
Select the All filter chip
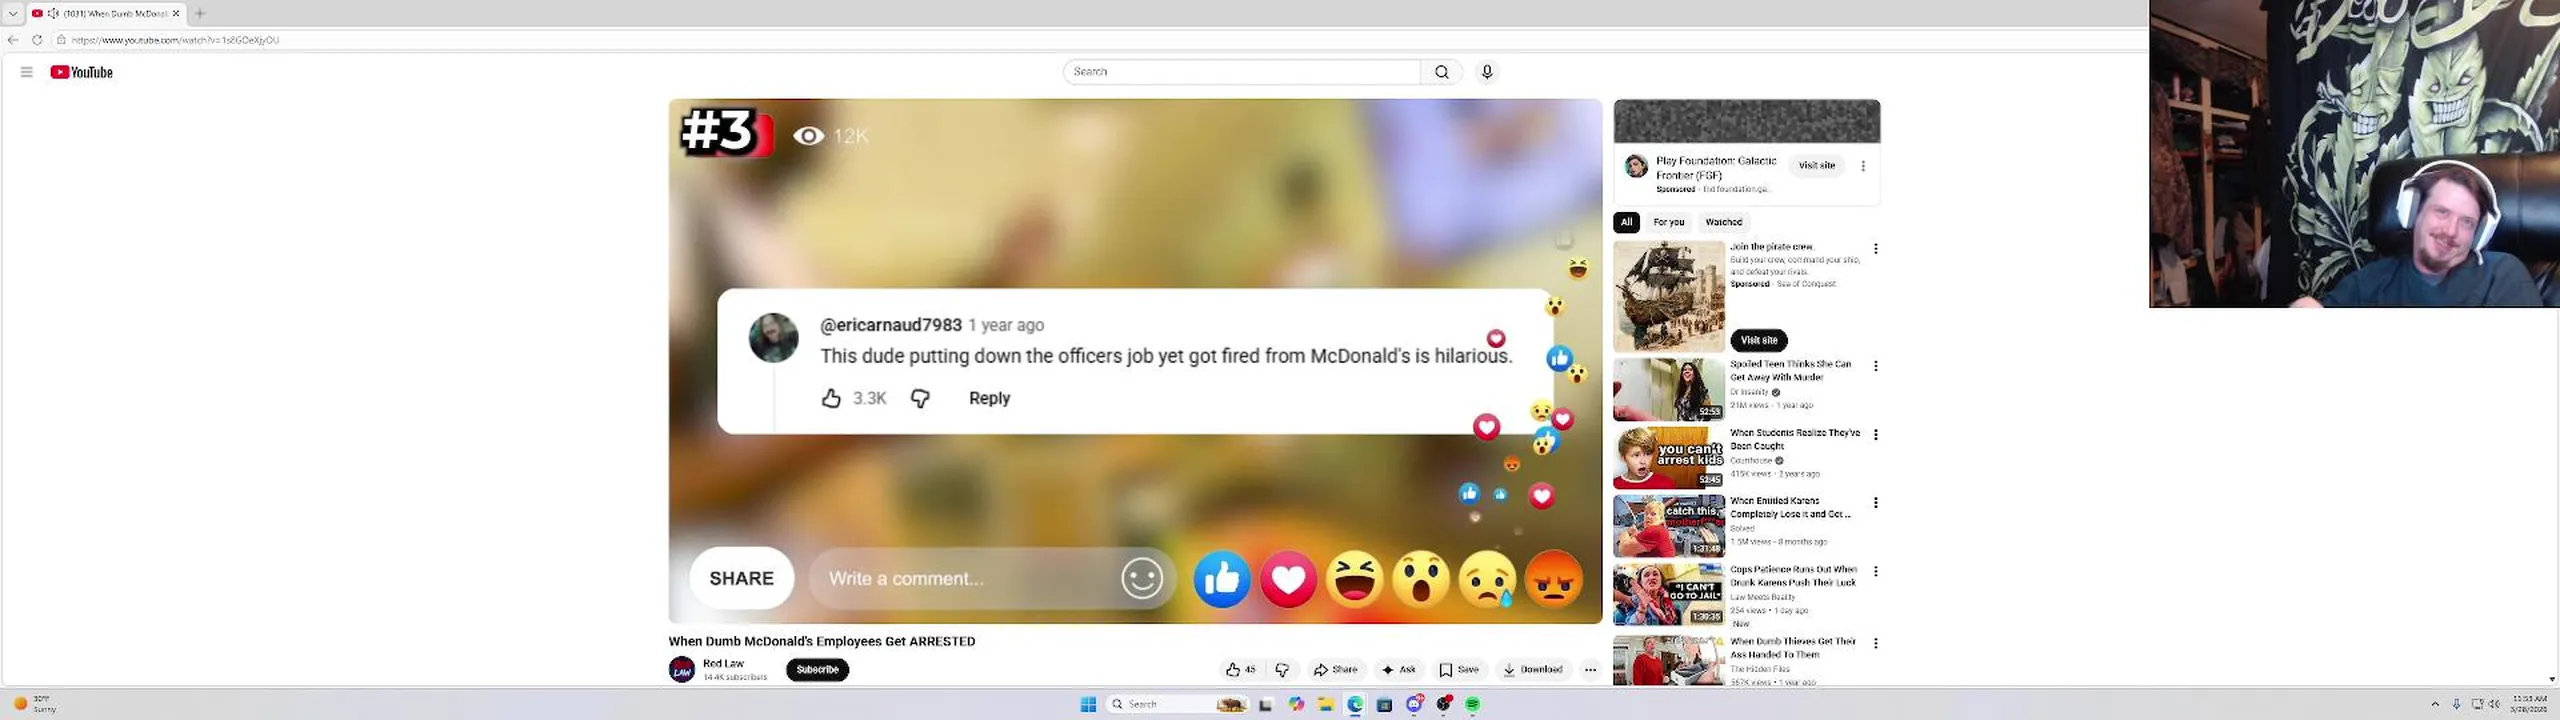pos(1626,222)
